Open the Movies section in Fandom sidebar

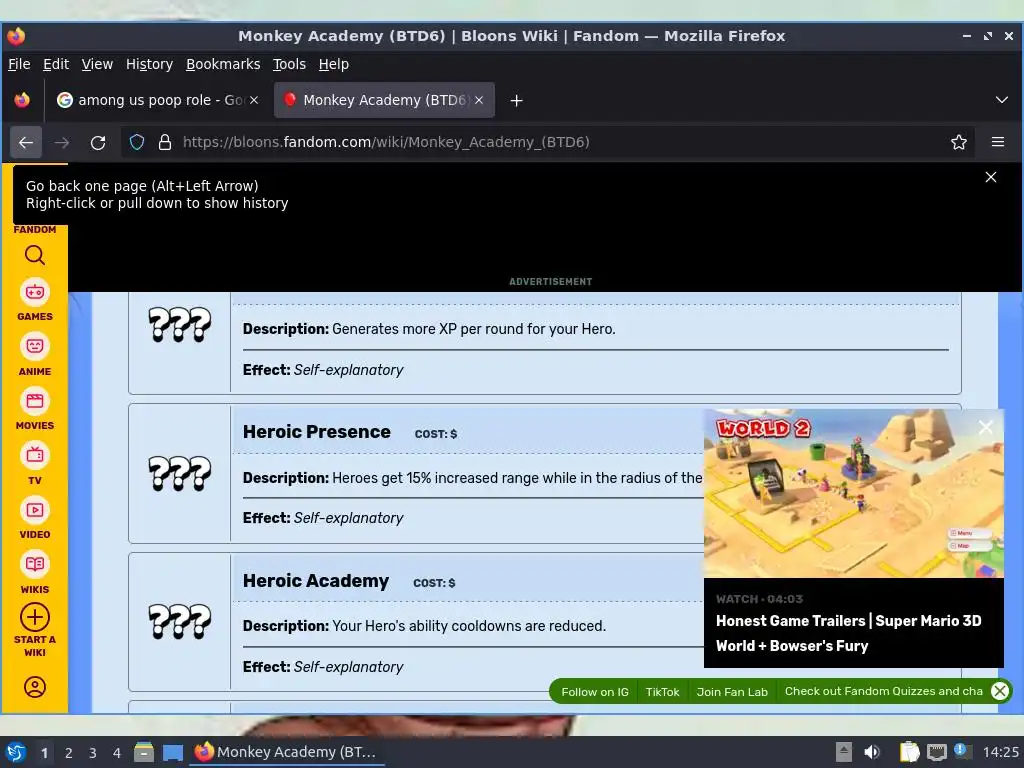point(35,409)
